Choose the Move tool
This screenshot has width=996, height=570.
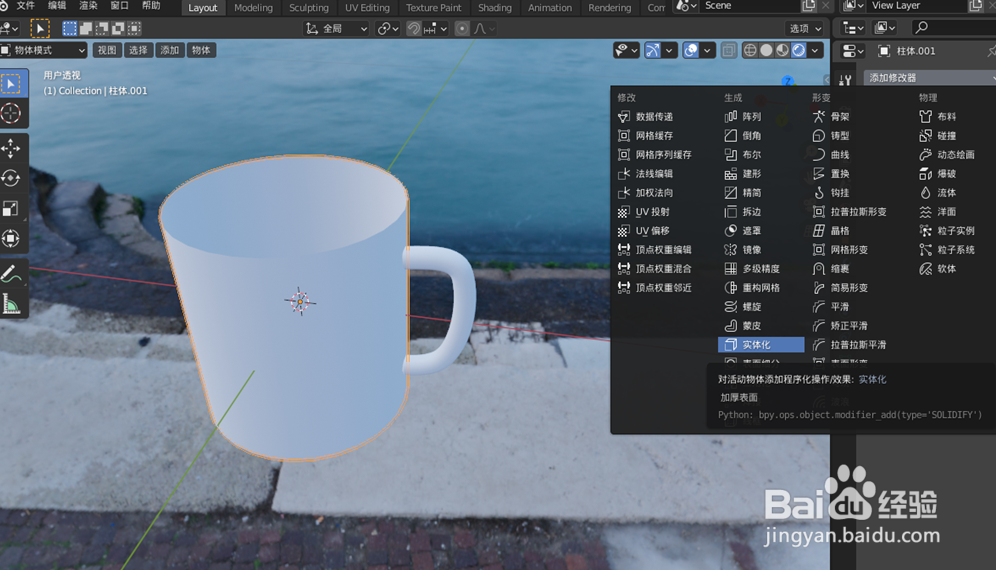(11, 149)
